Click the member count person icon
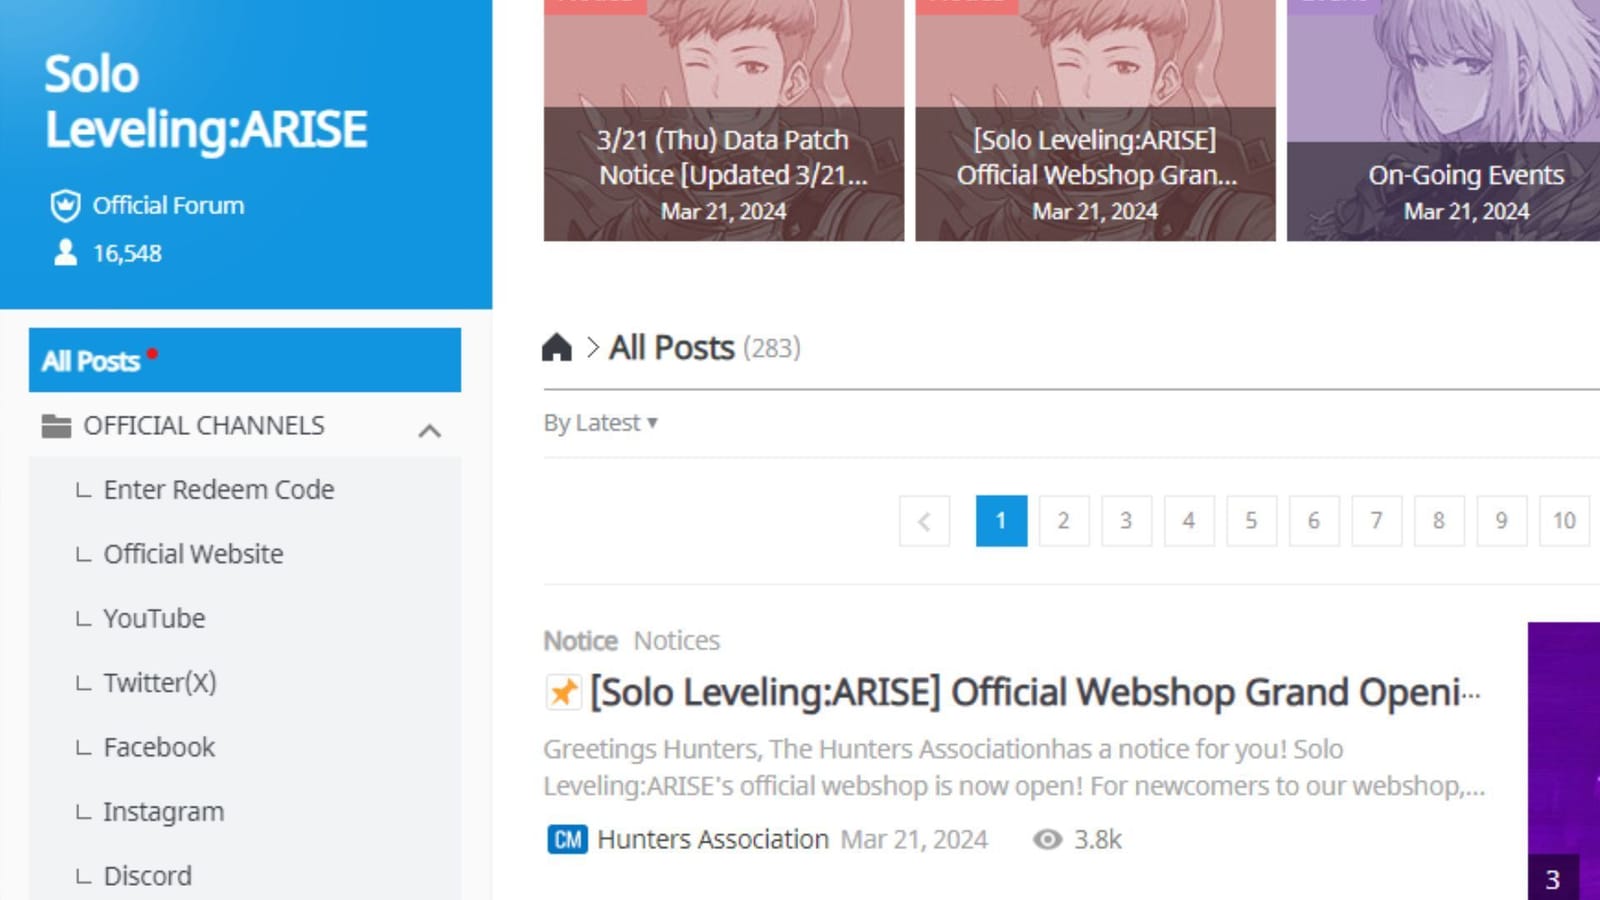 tap(65, 253)
